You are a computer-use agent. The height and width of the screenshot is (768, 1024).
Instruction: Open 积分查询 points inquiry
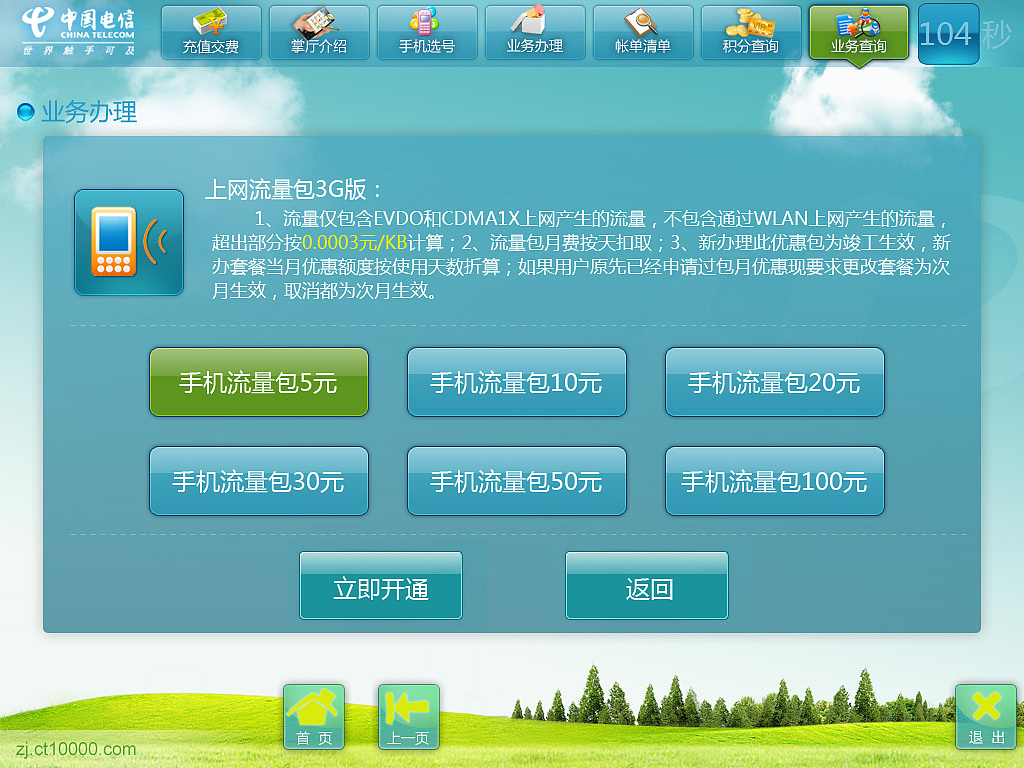pos(751,33)
